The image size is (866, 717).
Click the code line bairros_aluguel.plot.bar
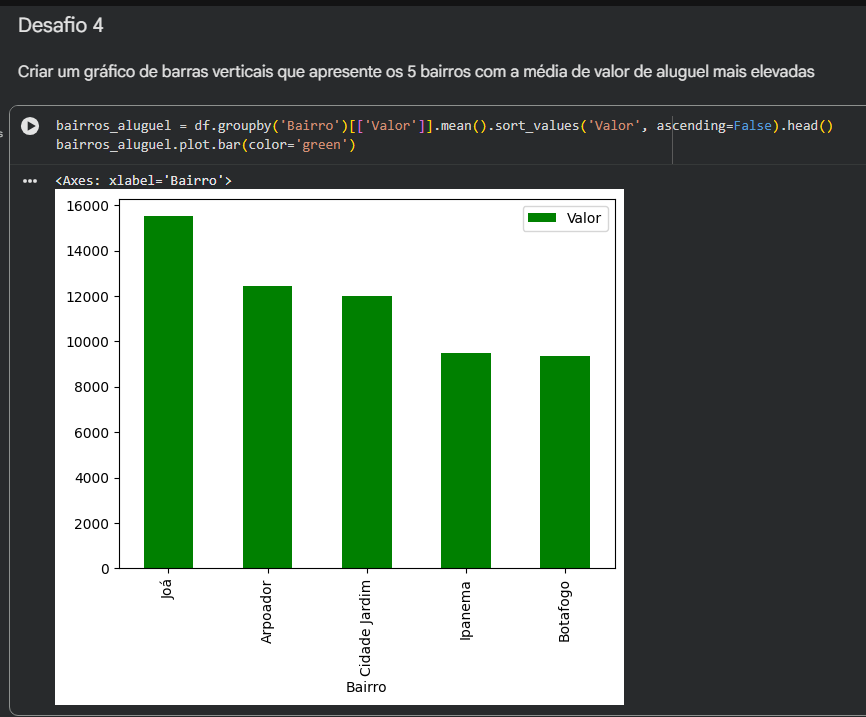[x=205, y=145]
